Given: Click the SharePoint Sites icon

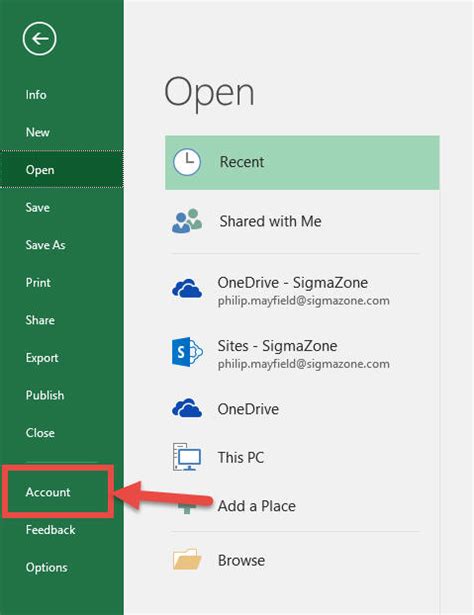Looking at the screenshot, I should point(187,351).
